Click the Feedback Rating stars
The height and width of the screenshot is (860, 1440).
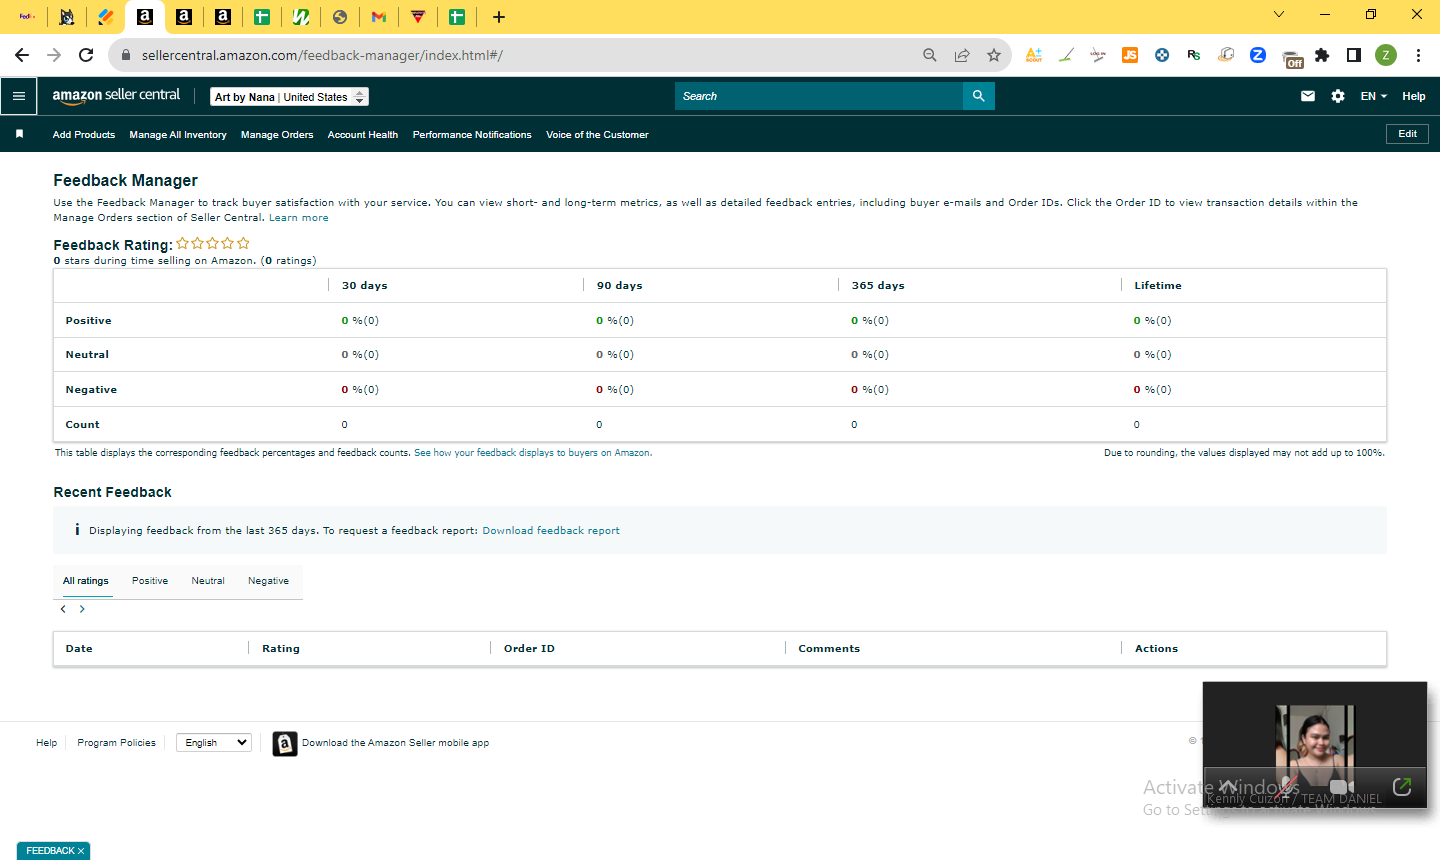click(x=213, y=243)
